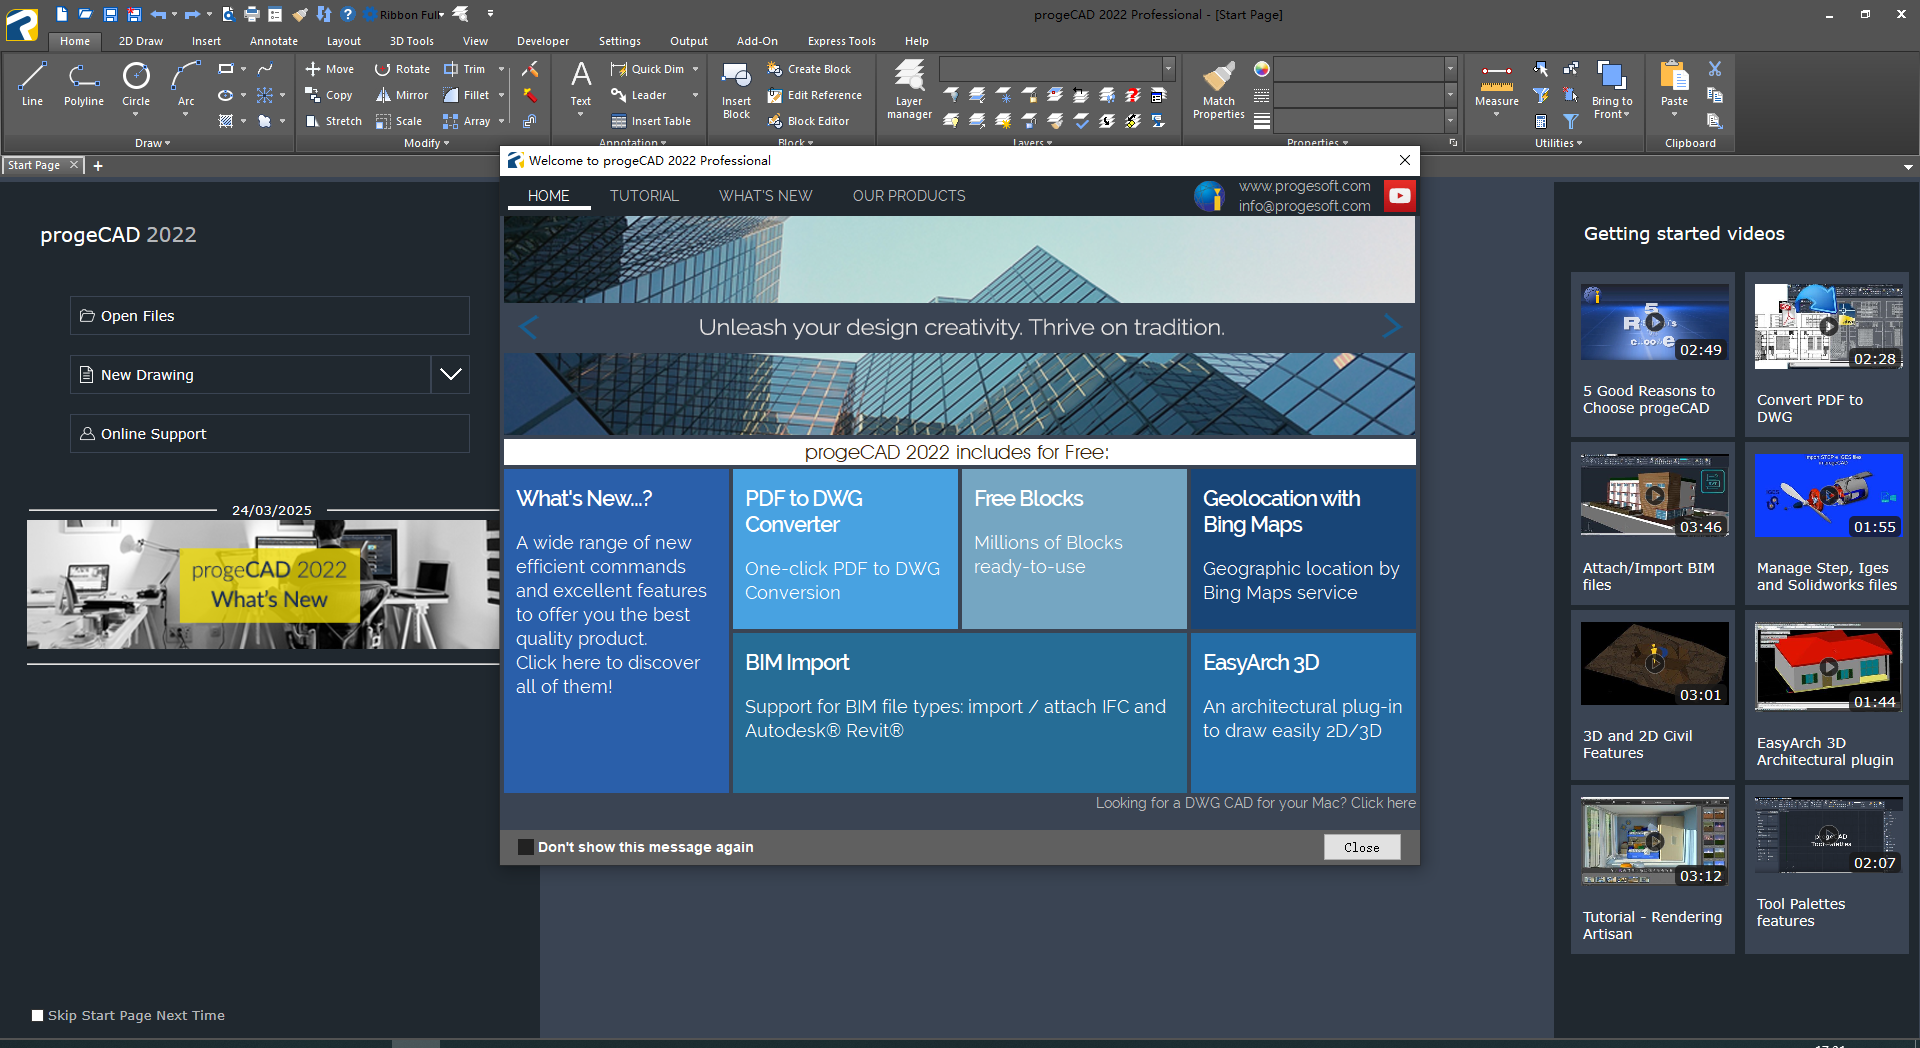The image size is (1920, 1048).
Task: Expand the Quick Dim dropdown arrow
Action: click(695, 69)
